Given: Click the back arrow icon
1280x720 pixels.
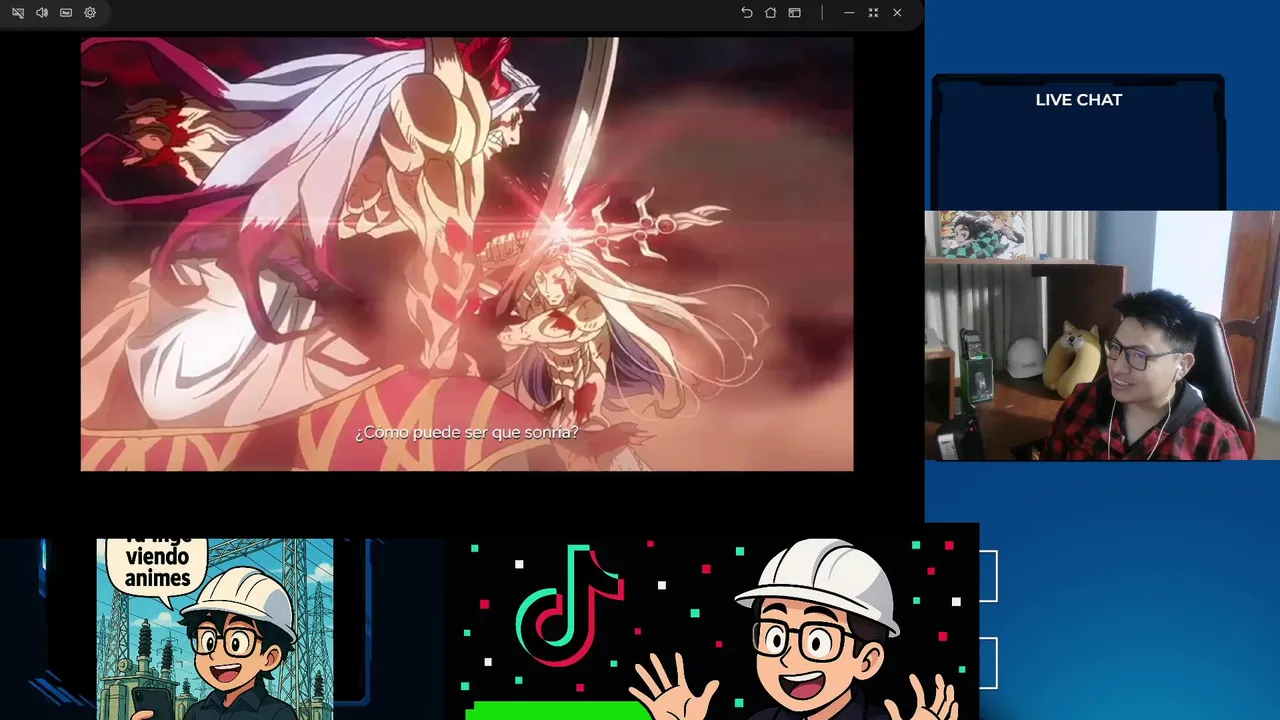Looking at the screenshot, I should [746, 13].
